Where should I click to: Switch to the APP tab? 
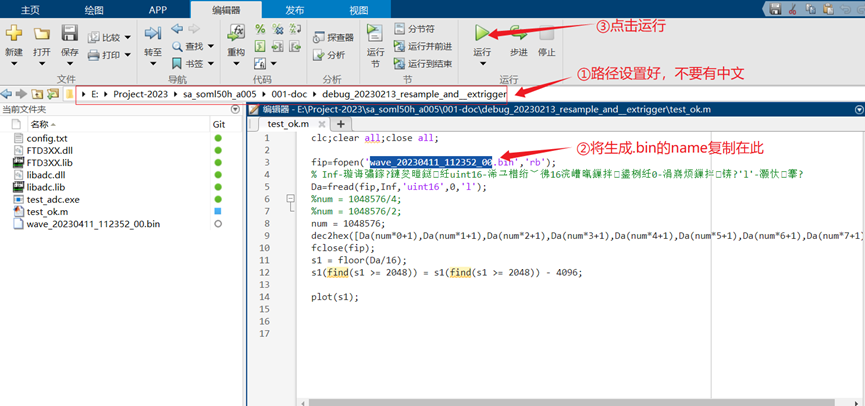pos(158,10)
